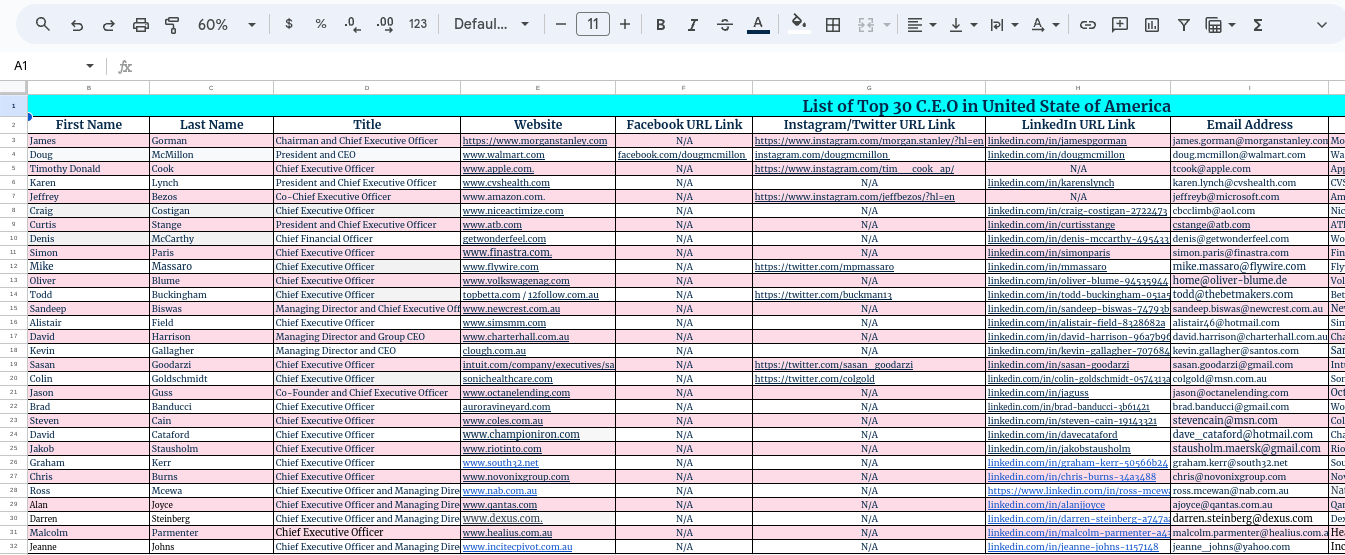1345x555 pixels.
Task: Decrease font size with minus button
Action: click(560, 24)
